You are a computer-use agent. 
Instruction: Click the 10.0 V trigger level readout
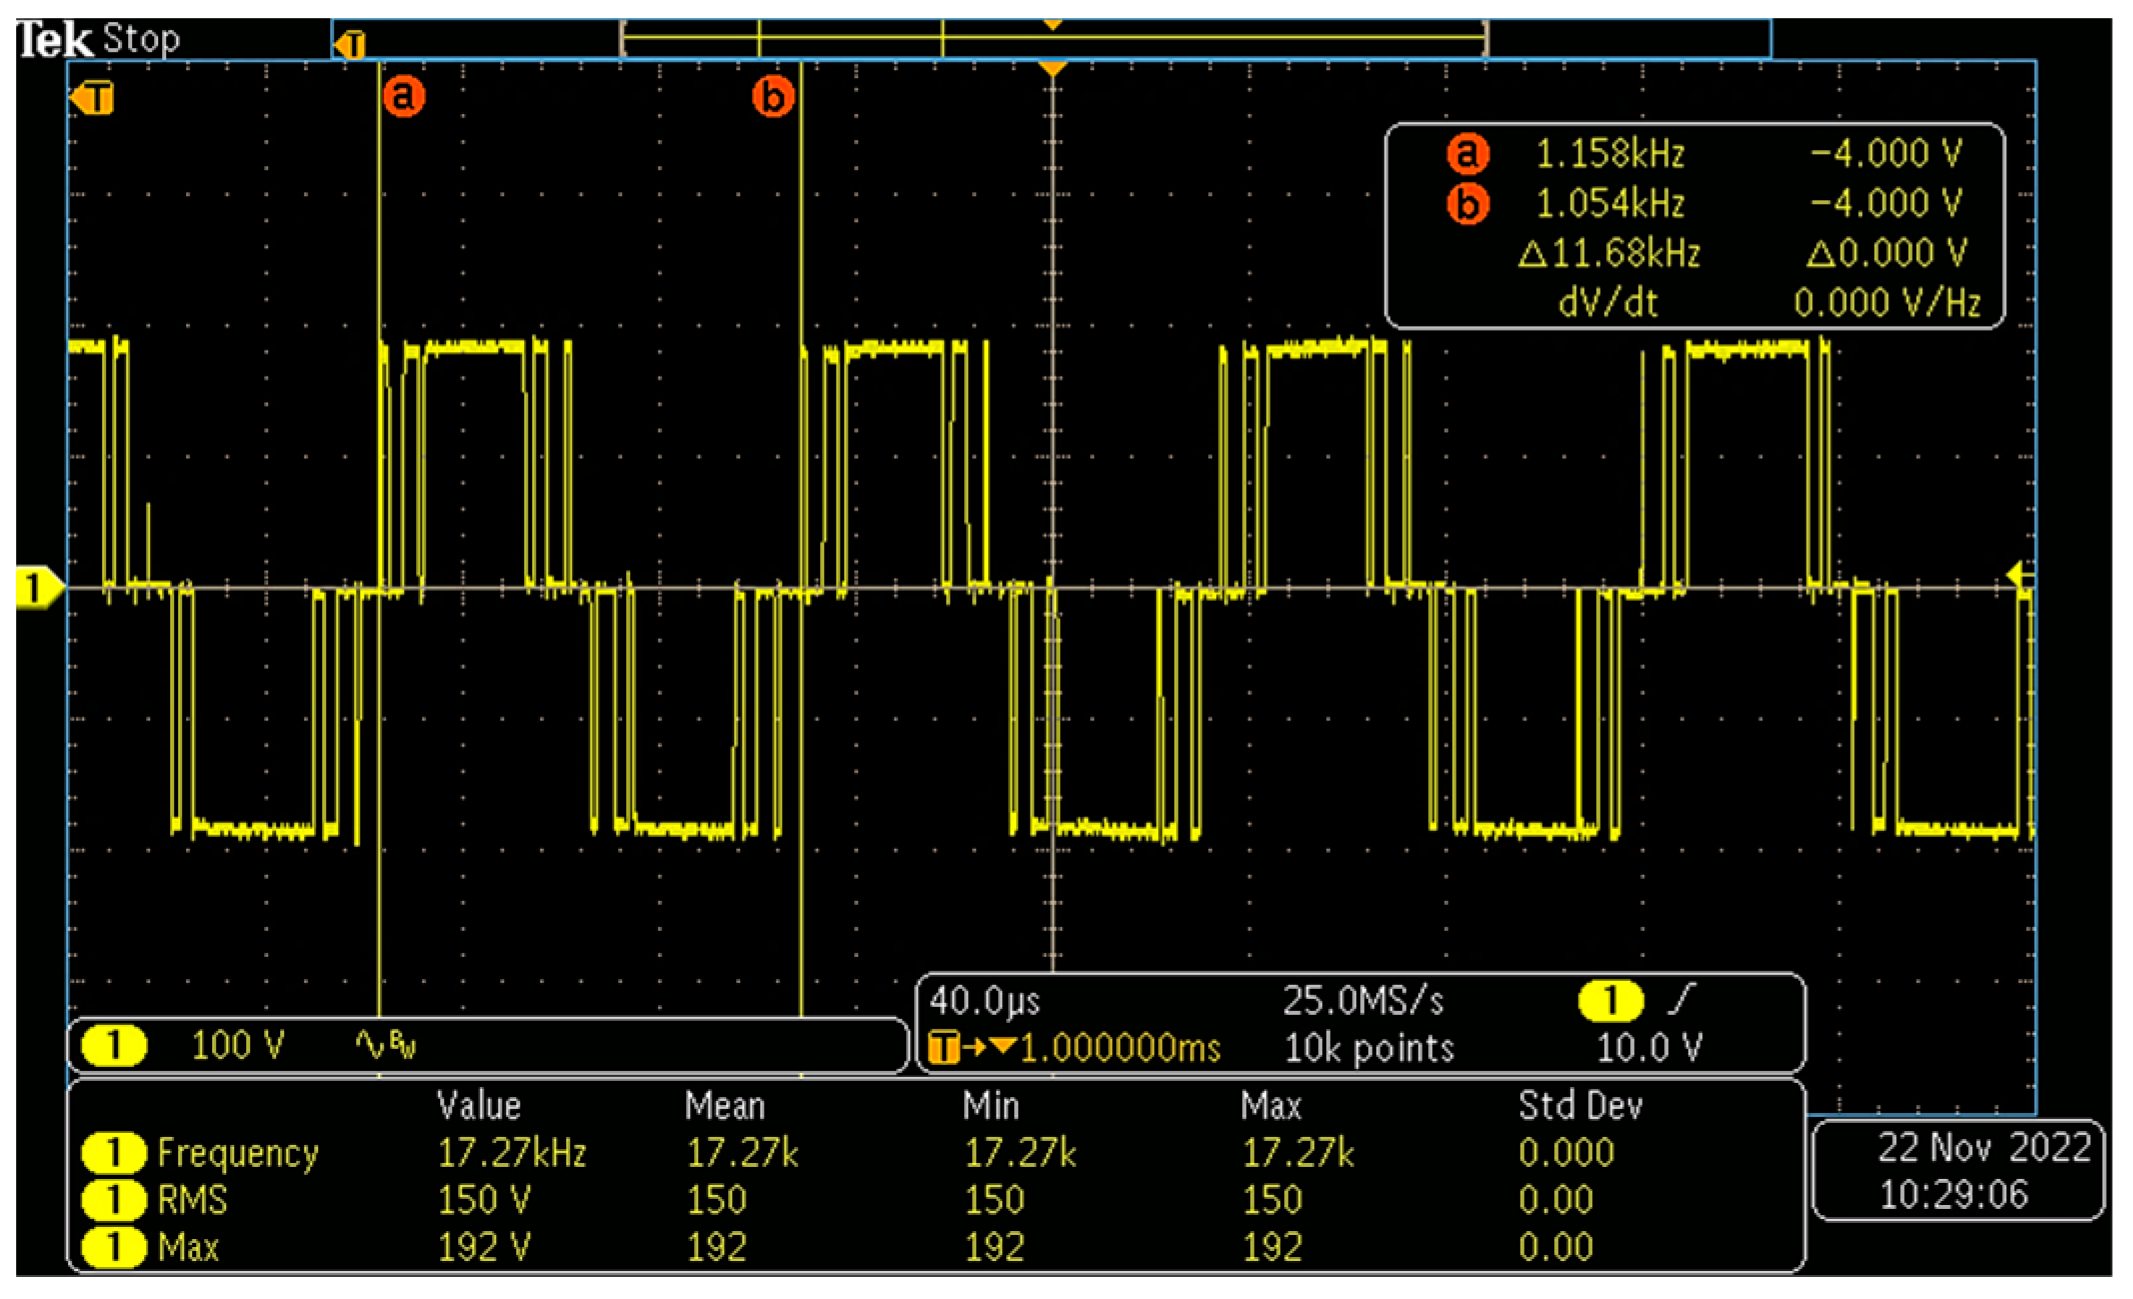[1648, 1048]
